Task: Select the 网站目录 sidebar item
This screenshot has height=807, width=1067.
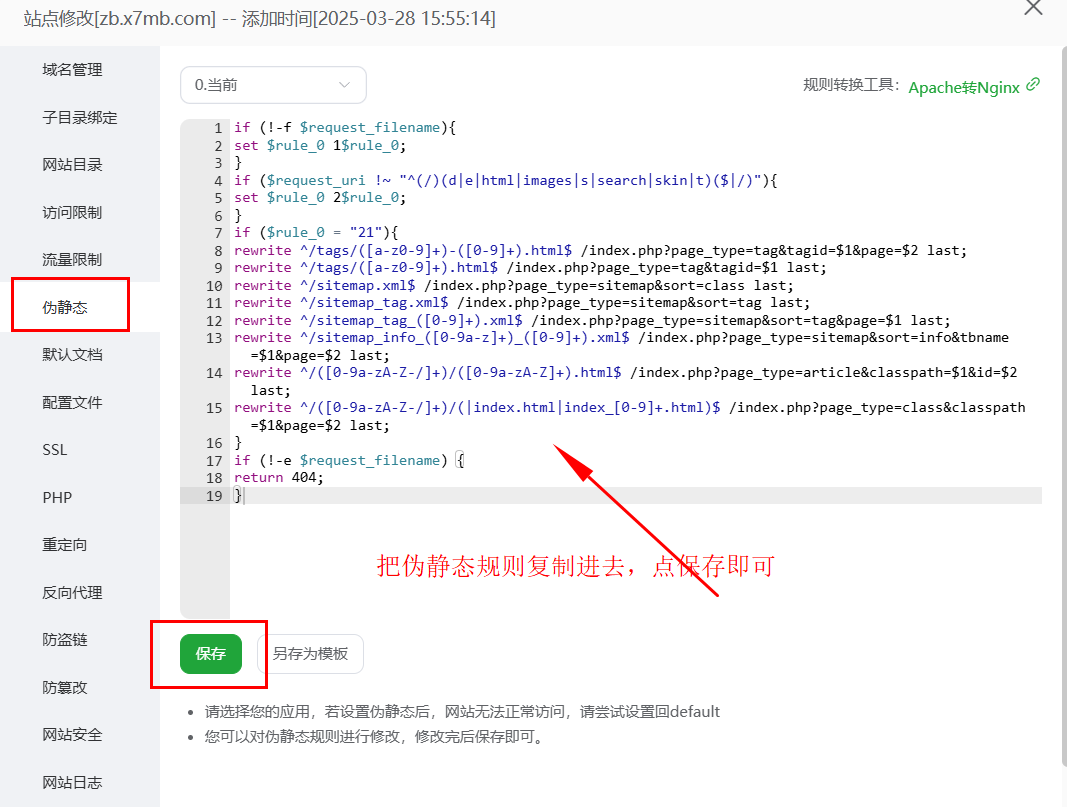Action: 72,165
